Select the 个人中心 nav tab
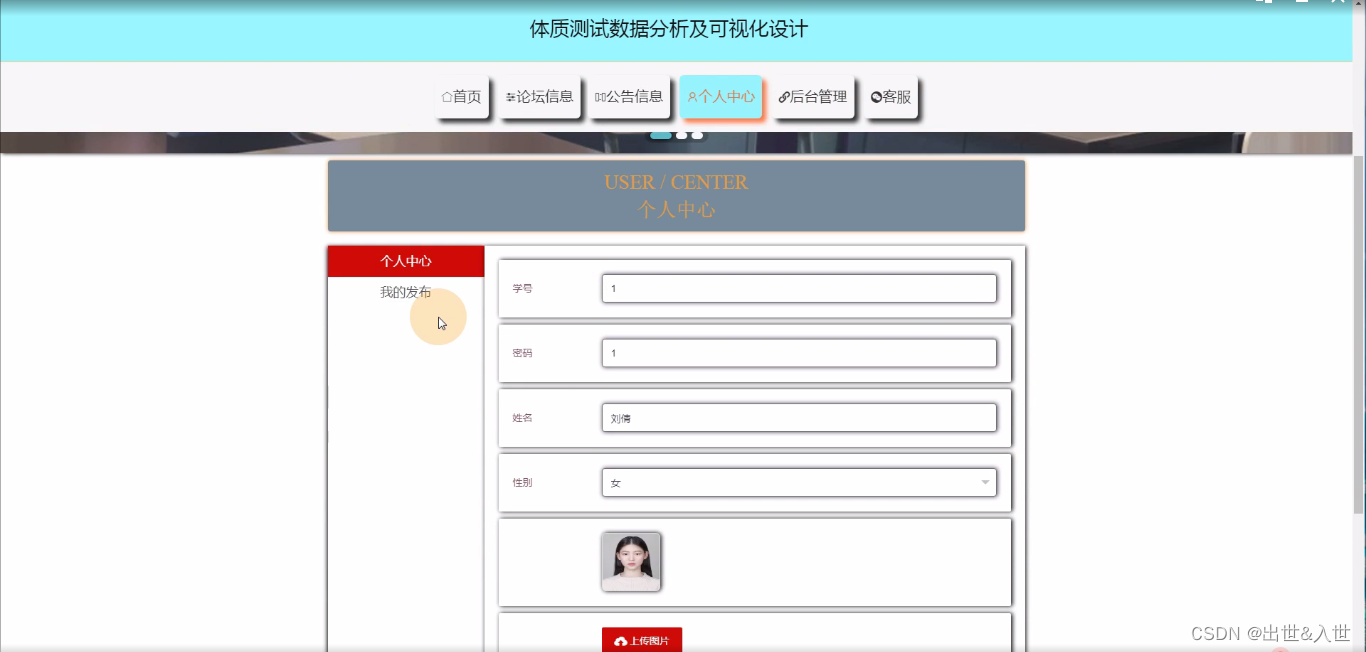Image resolution: width=1366 pixels, height=652 pixels. (721, 97)
